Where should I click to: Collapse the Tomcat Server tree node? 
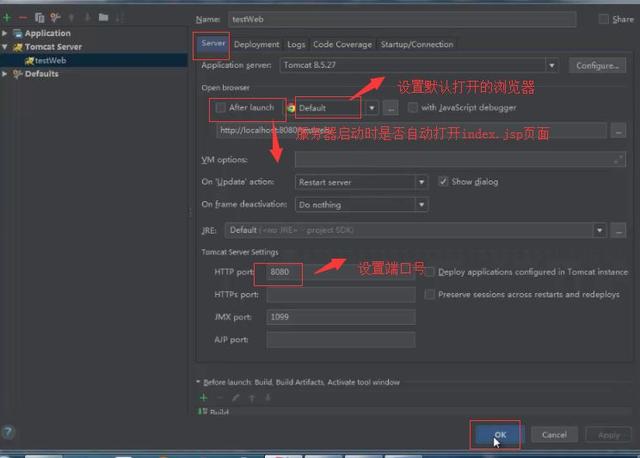[x=4, y=47]
